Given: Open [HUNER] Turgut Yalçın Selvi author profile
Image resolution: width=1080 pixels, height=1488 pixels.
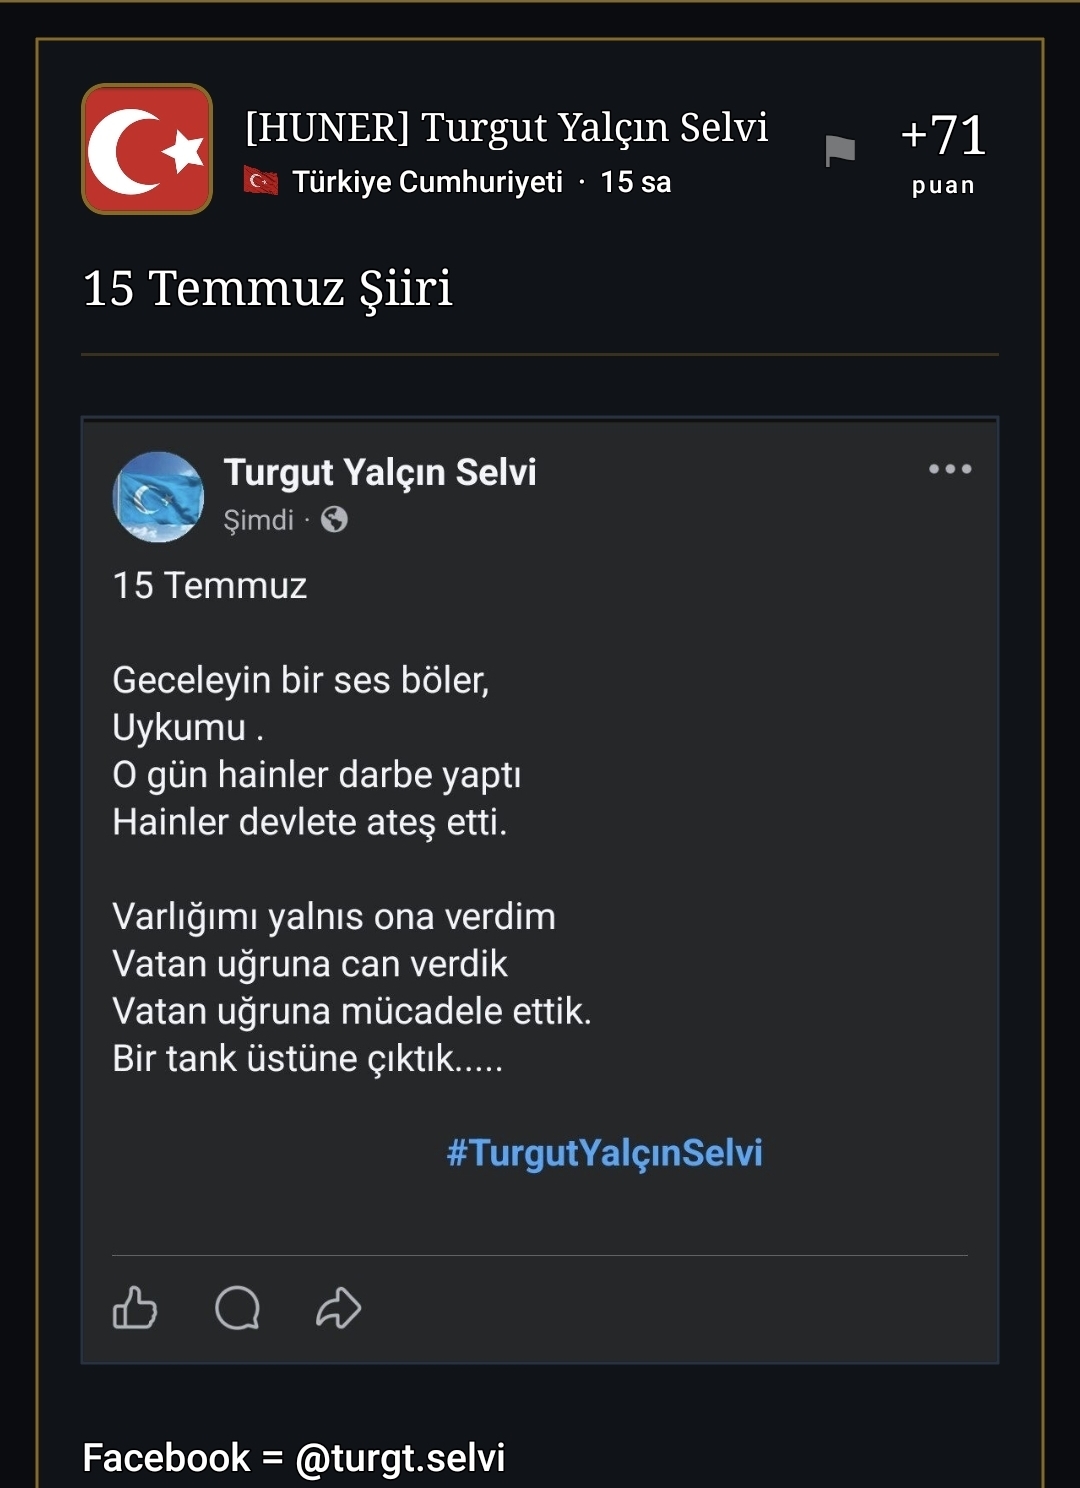Looking at the screenshot, I should click(x=506, y=128).
